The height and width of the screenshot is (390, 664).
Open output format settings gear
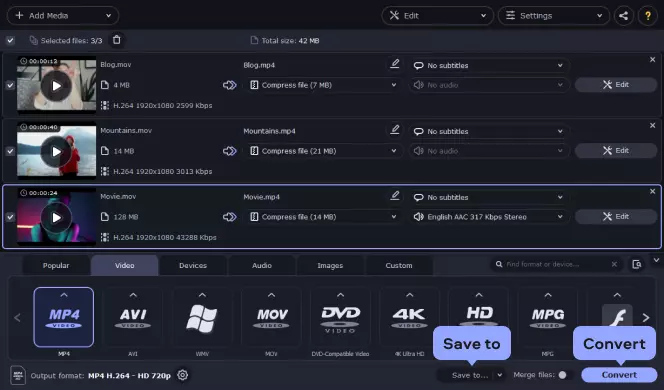click(183, 375)
